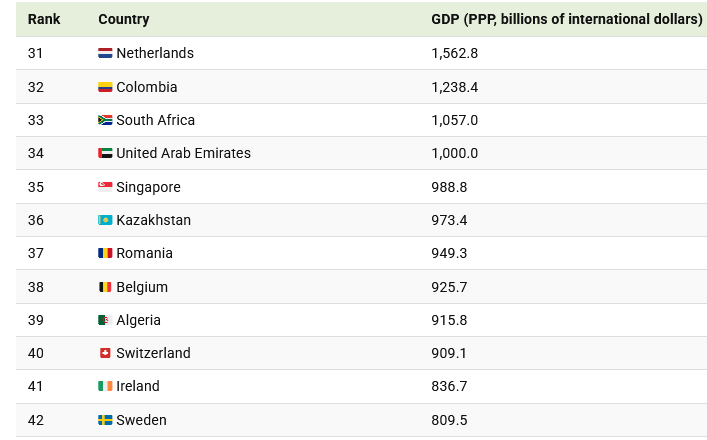Viewport: 707px width, 440px height.
Task: Click the Algeria flag icon
Action: tap(105, 320)
